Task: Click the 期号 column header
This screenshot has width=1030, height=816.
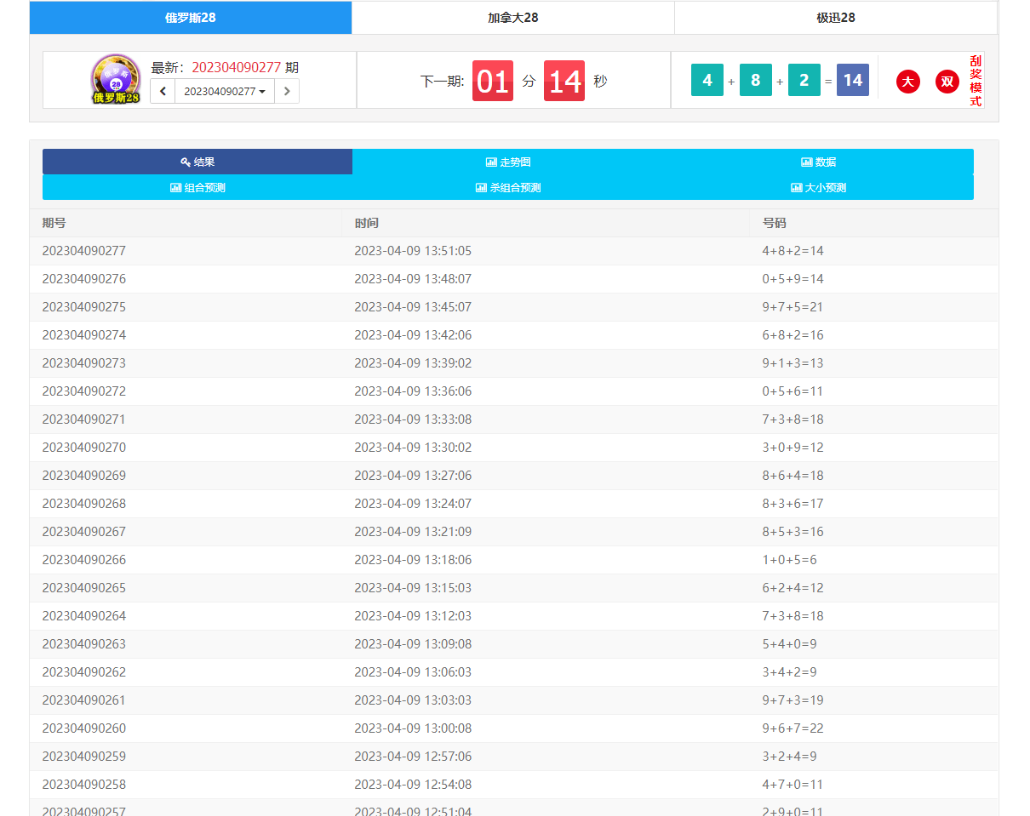Action: [x=54, y=223]
